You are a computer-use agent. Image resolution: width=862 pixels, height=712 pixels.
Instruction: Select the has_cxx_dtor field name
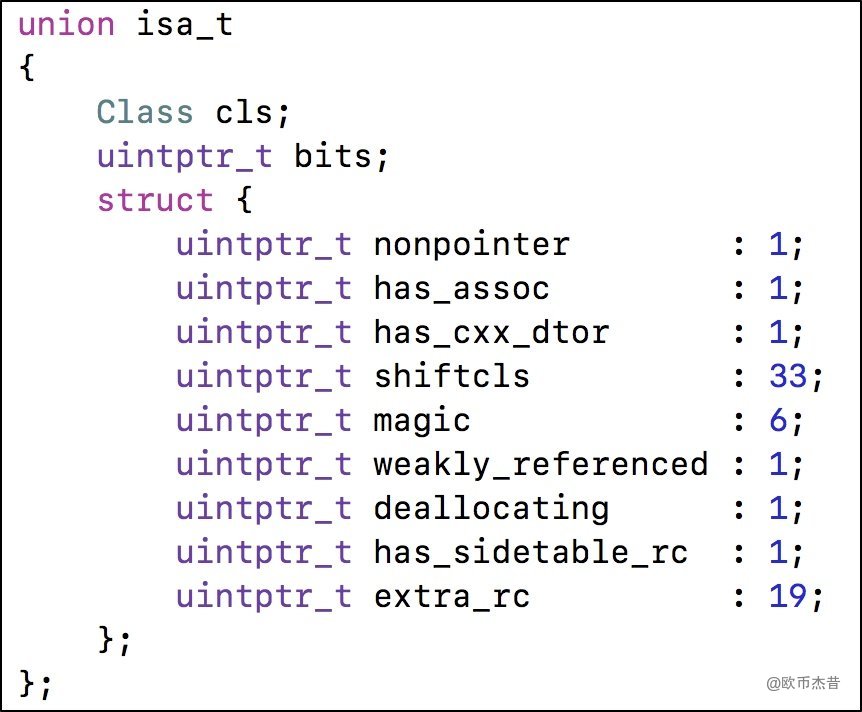(x=491, y=332)
